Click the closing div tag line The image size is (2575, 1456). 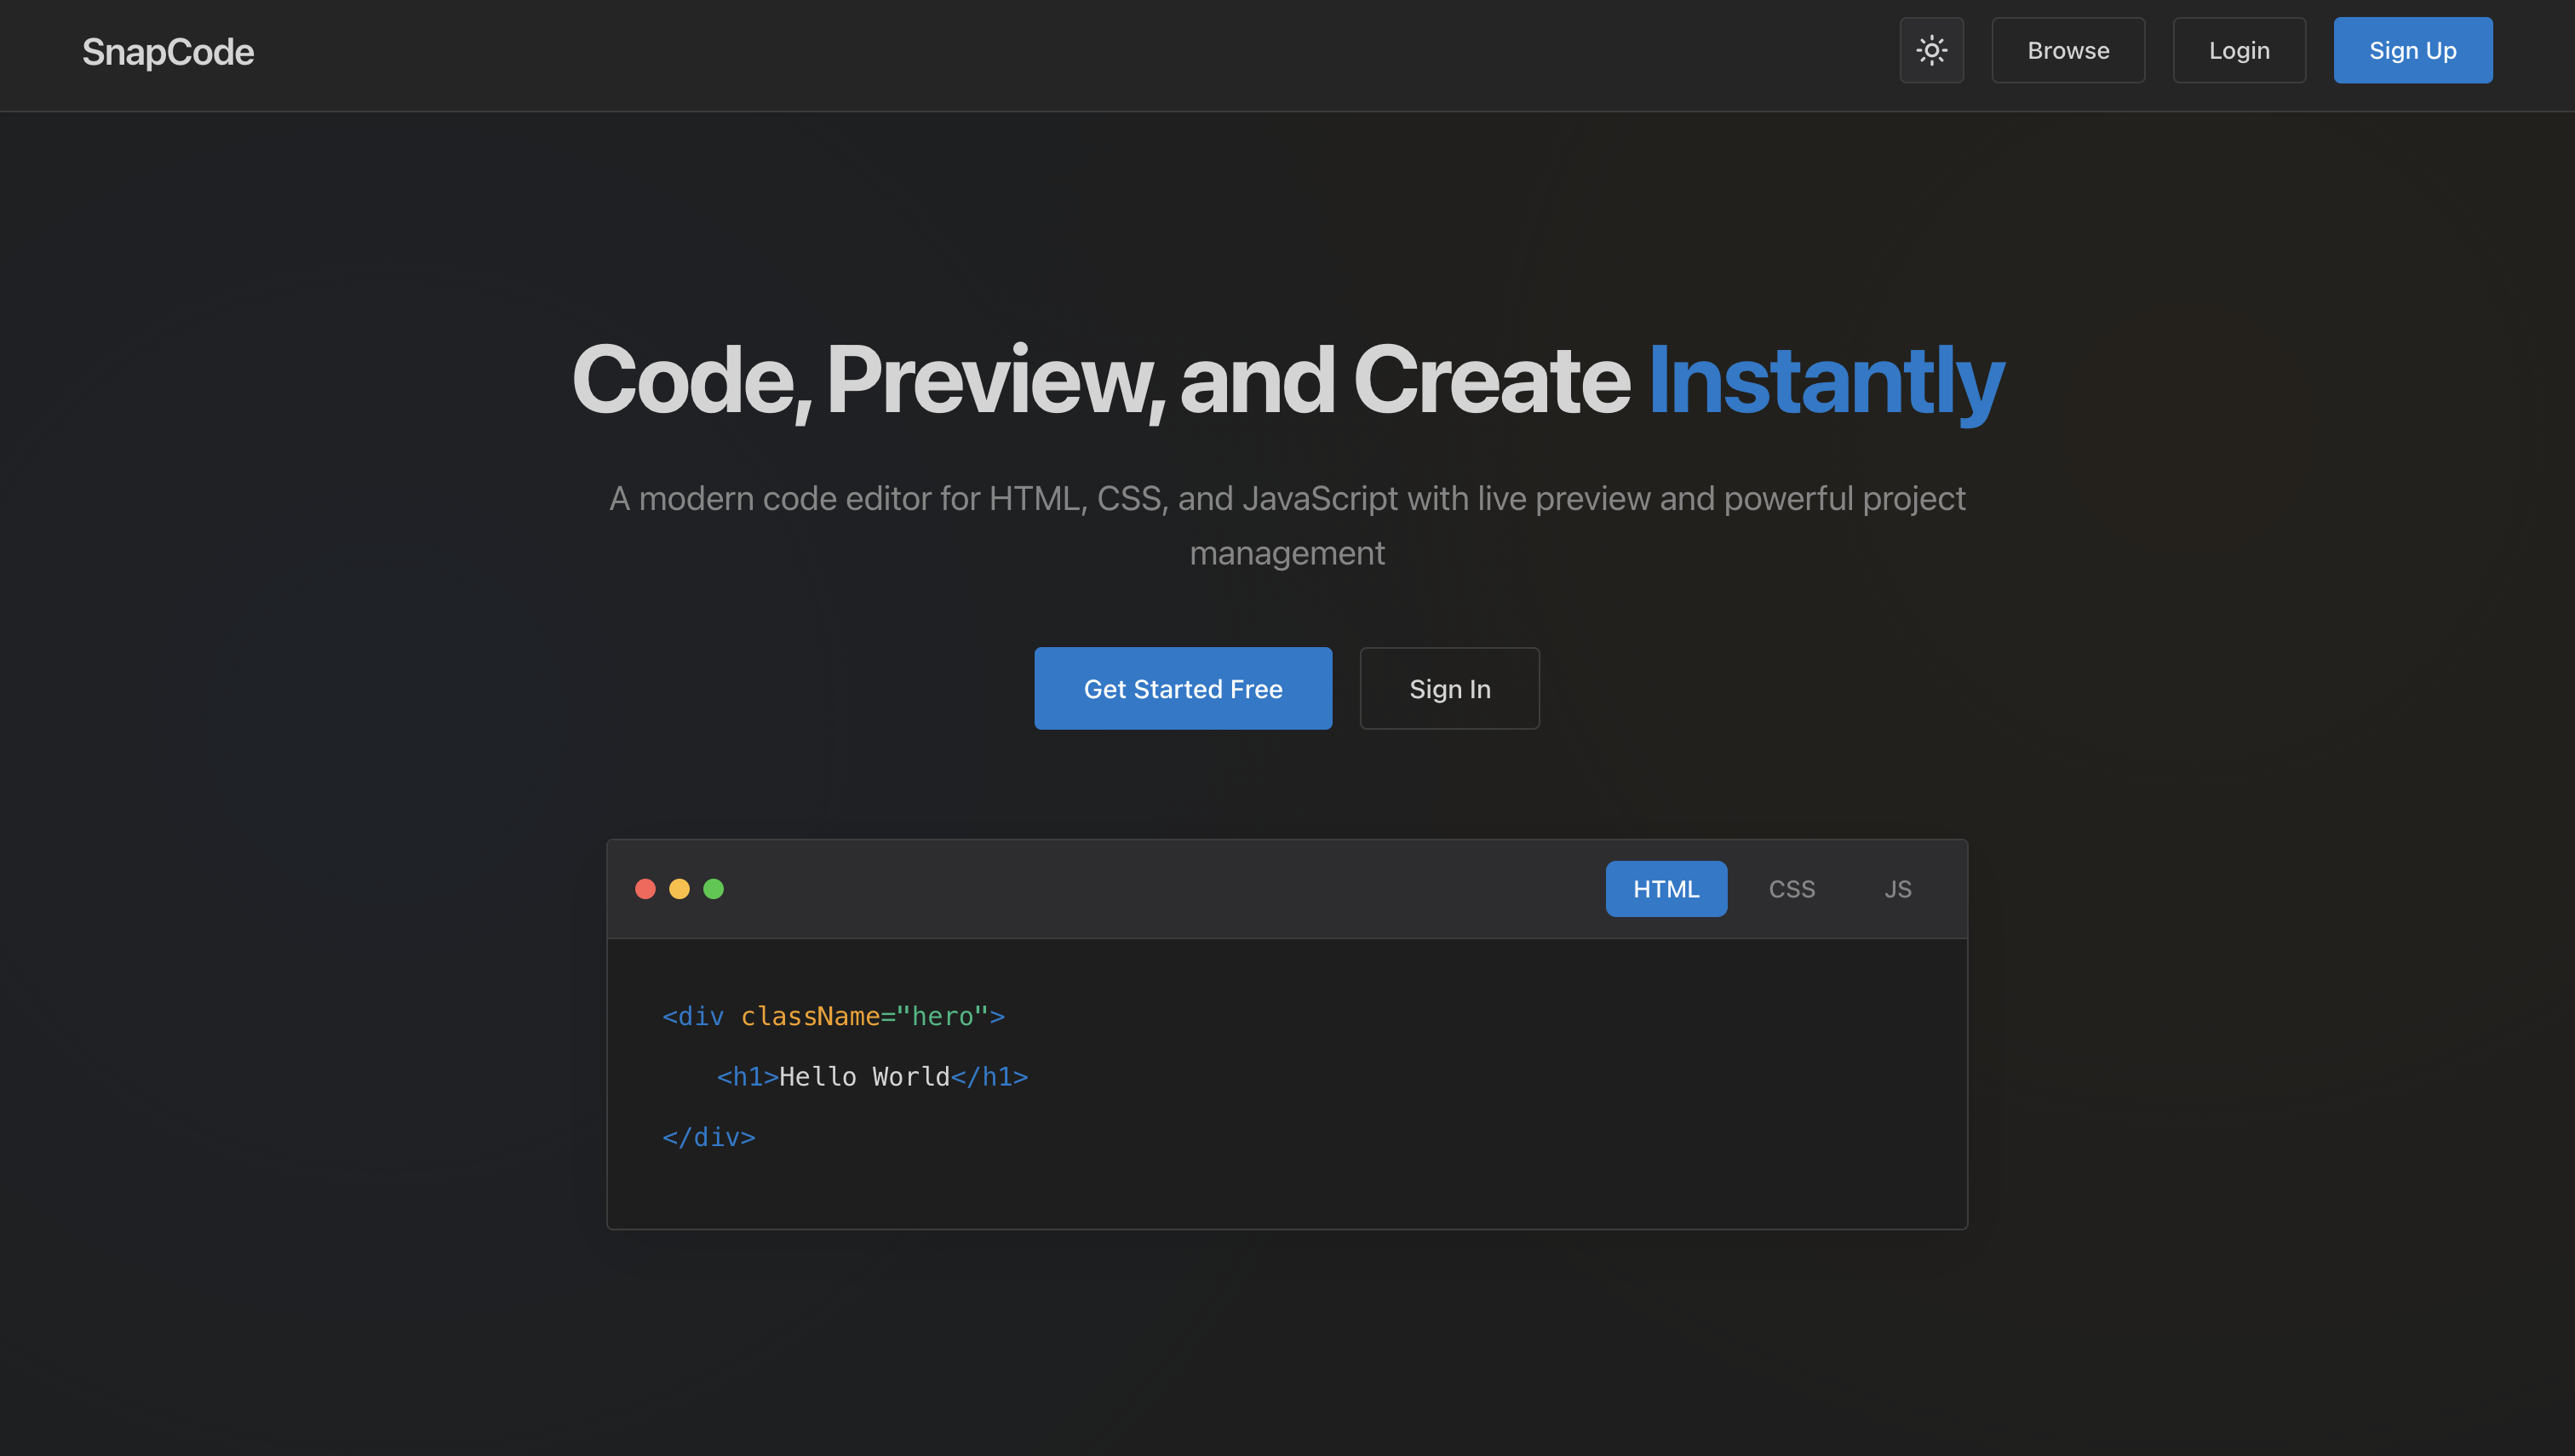tap(708, 1137)
